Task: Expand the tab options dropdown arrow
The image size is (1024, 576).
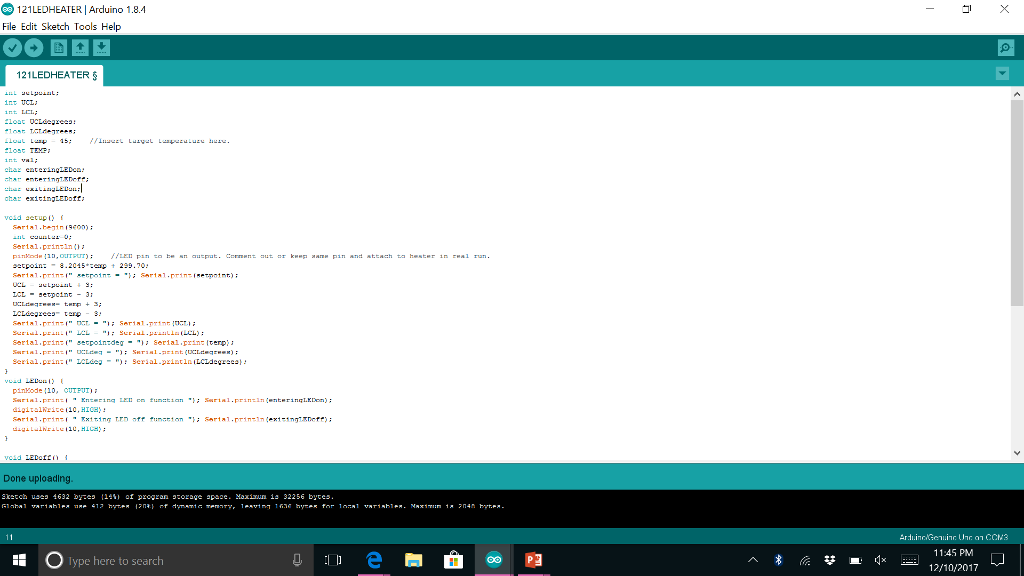Action: click(x=1002, y=74)
